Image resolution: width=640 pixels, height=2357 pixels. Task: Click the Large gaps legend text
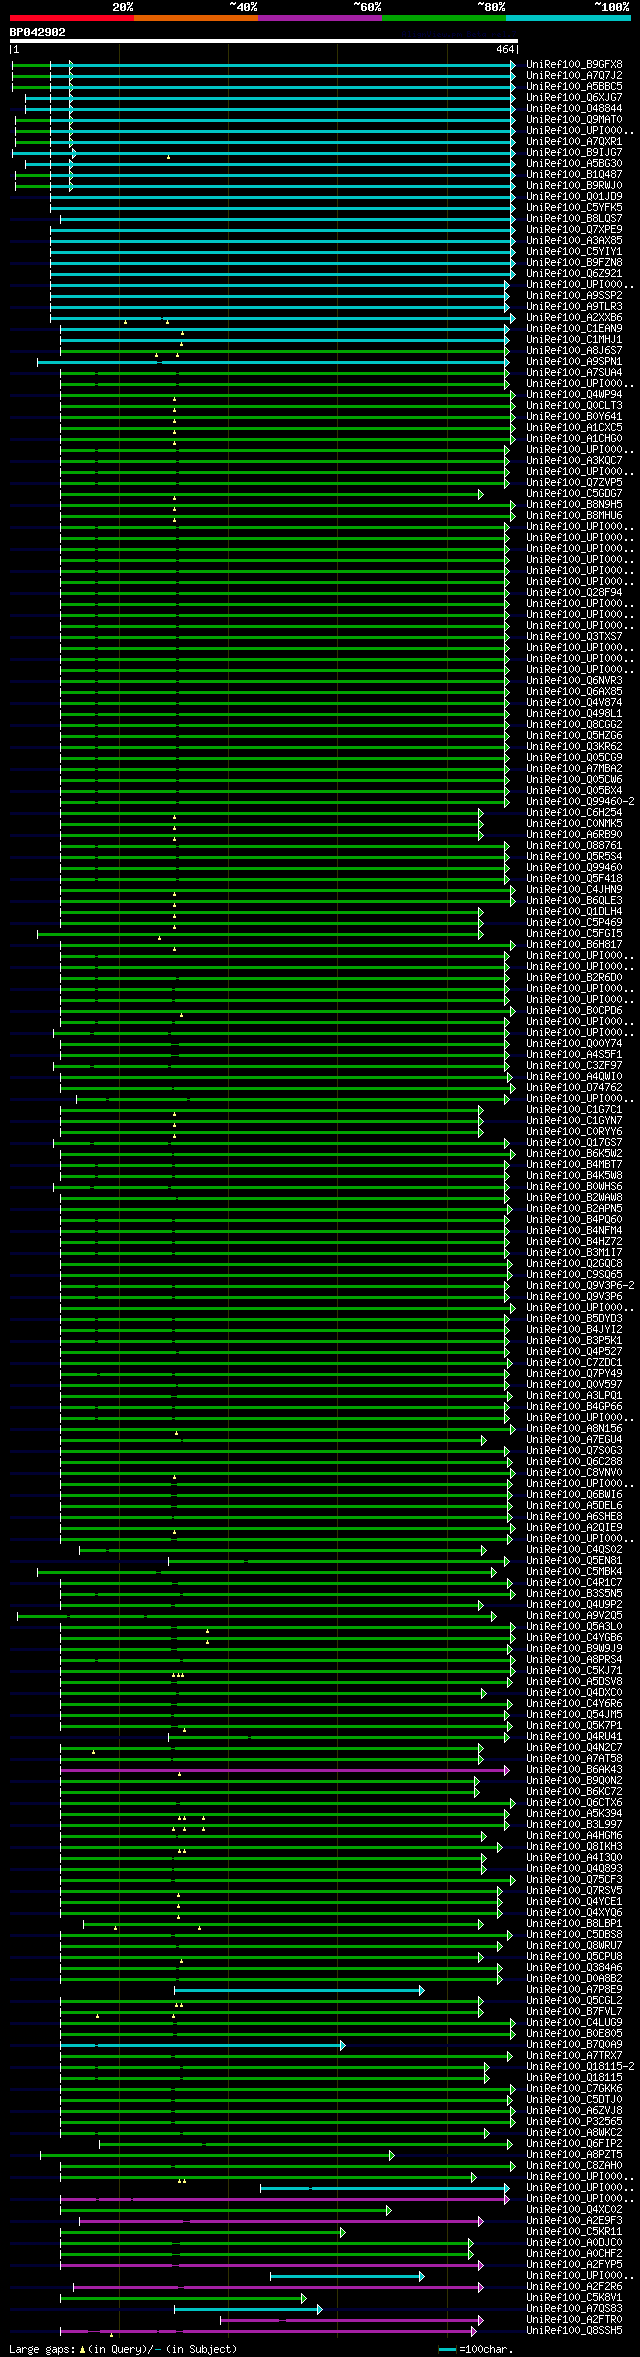click(x=123, y=2349)
